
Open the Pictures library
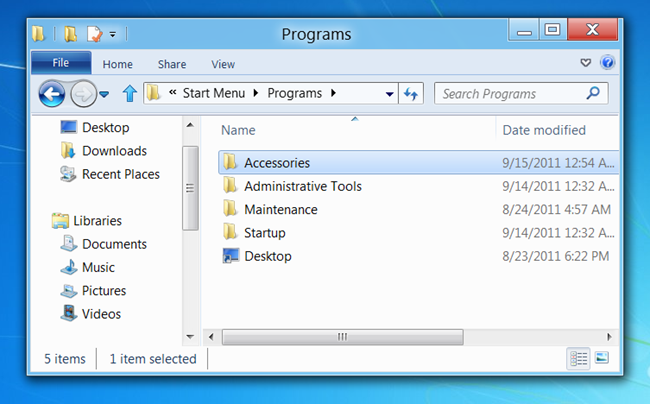pyautogui.click(x=104, y=290)
